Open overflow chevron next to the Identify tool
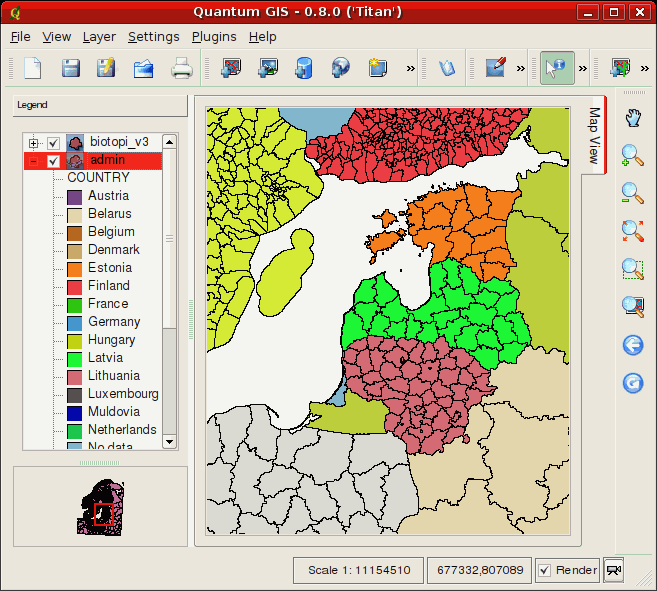 click(x=582, y=68)
